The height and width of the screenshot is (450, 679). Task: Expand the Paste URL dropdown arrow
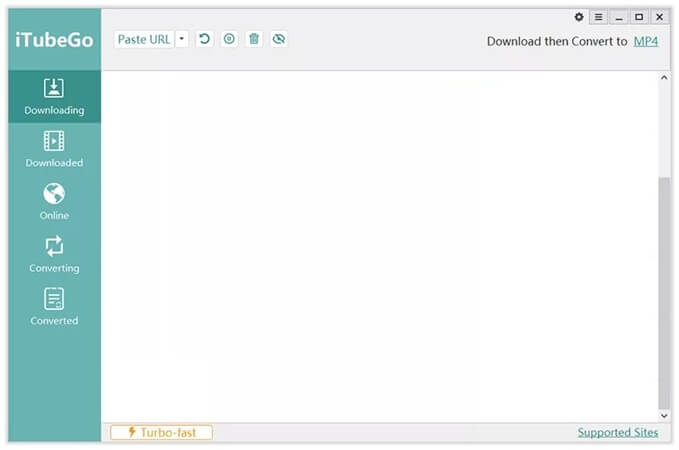[182, 39]
